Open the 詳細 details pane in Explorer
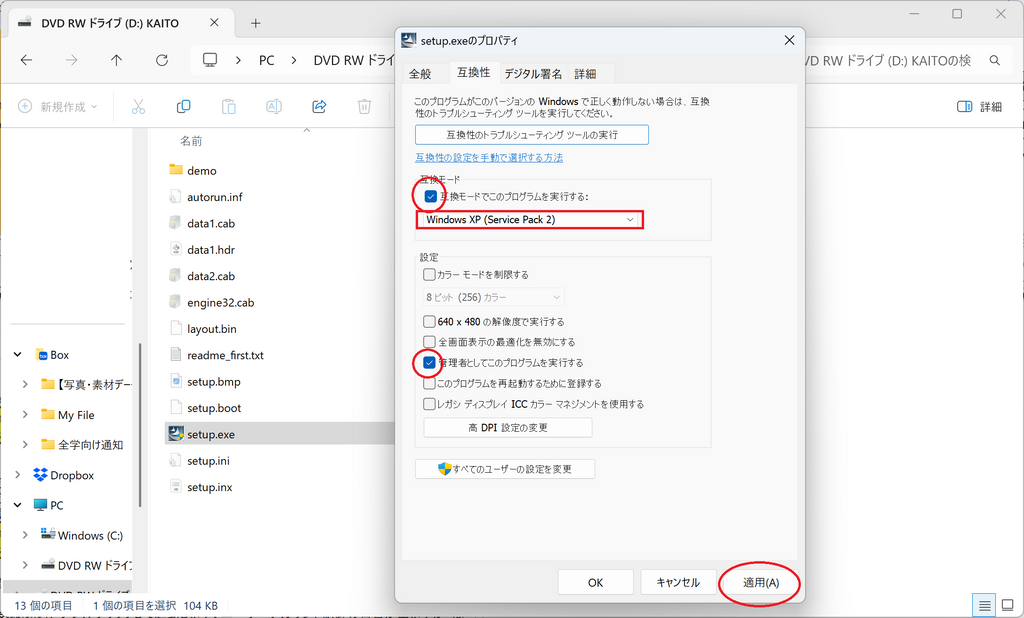The image size is (1024, 618). pyautogui.click(x=979, y=106)
